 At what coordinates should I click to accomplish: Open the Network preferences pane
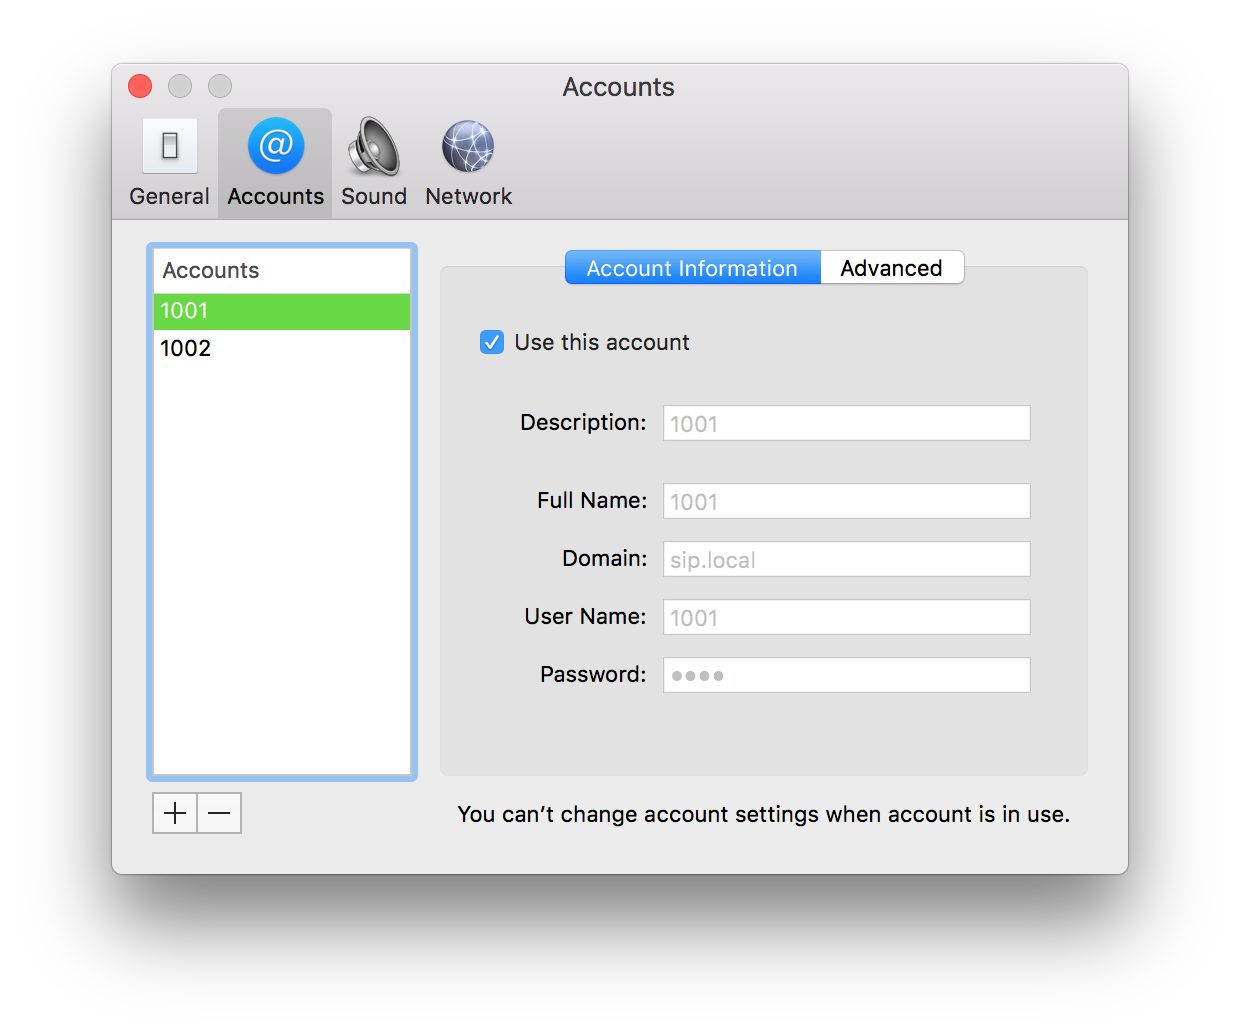click(x=468, y=163)
